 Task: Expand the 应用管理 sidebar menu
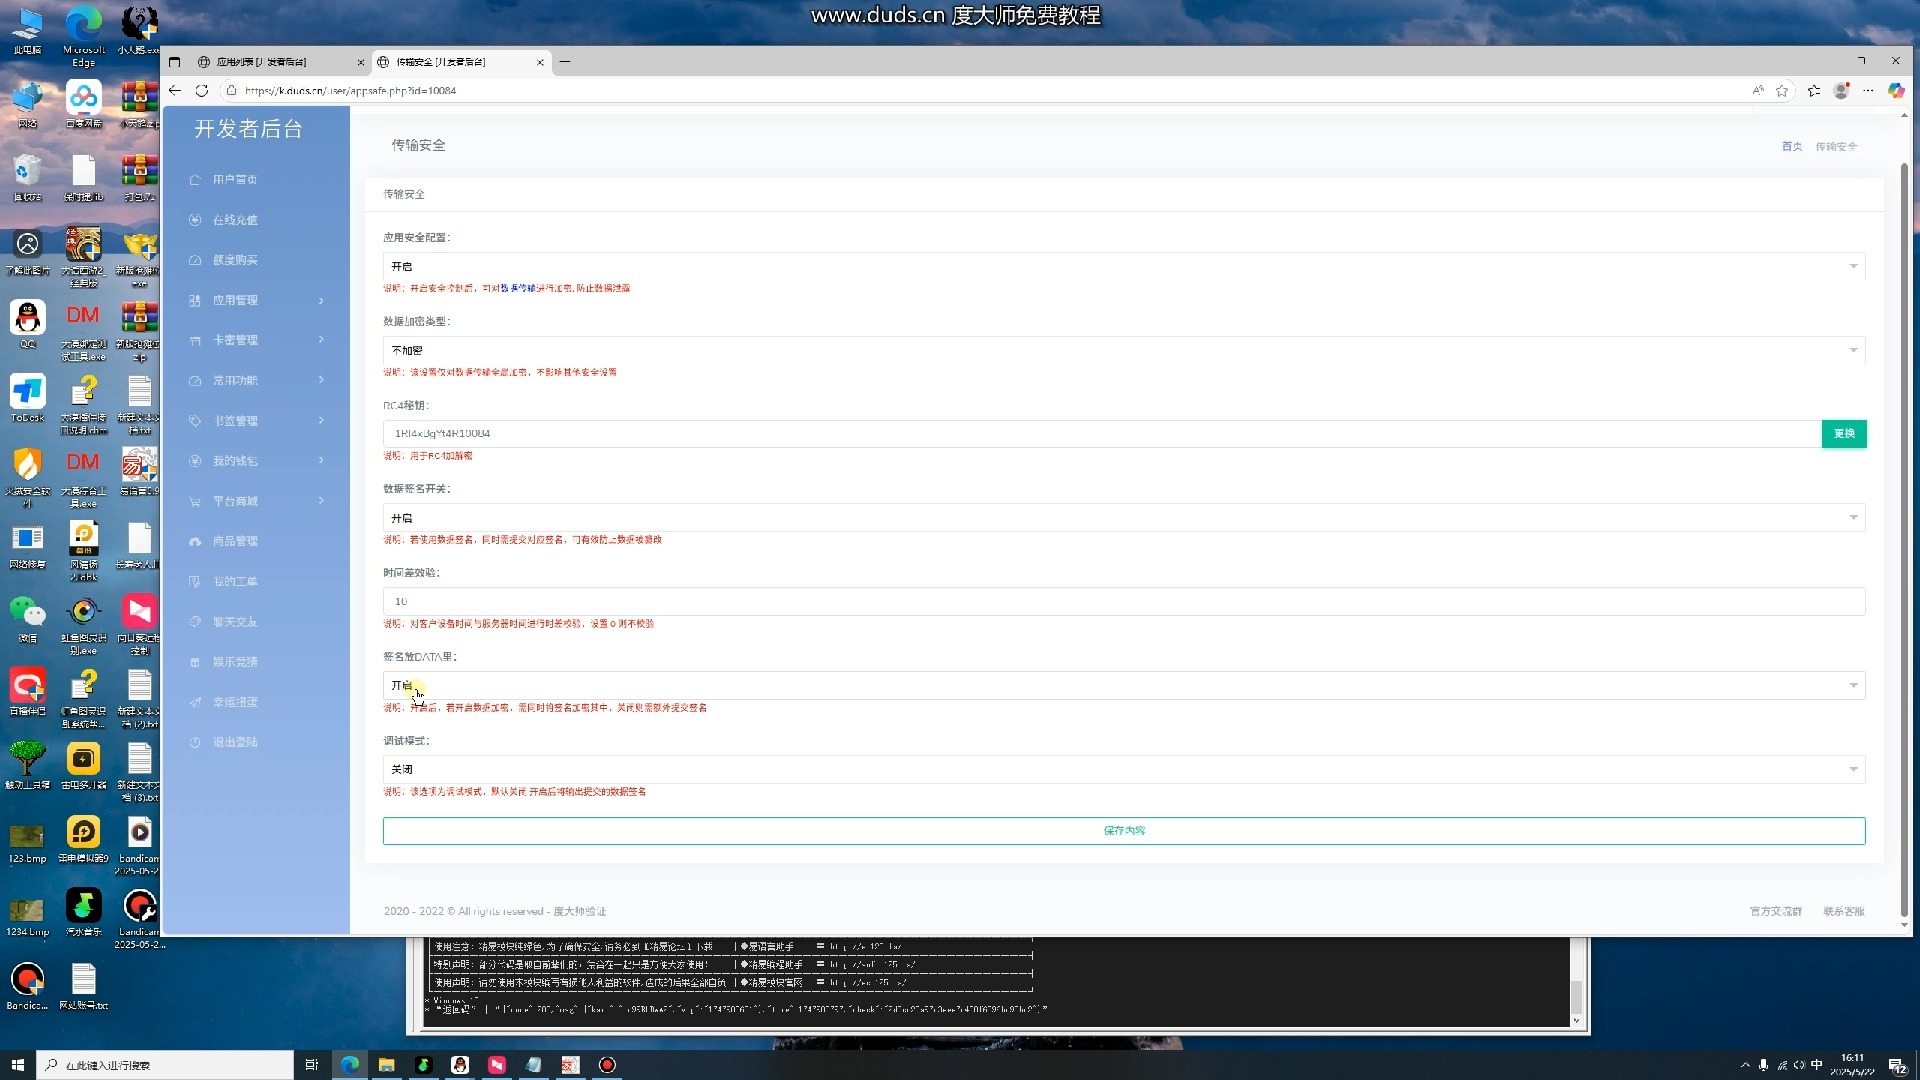pyautogui.click(x=256, y=300)
